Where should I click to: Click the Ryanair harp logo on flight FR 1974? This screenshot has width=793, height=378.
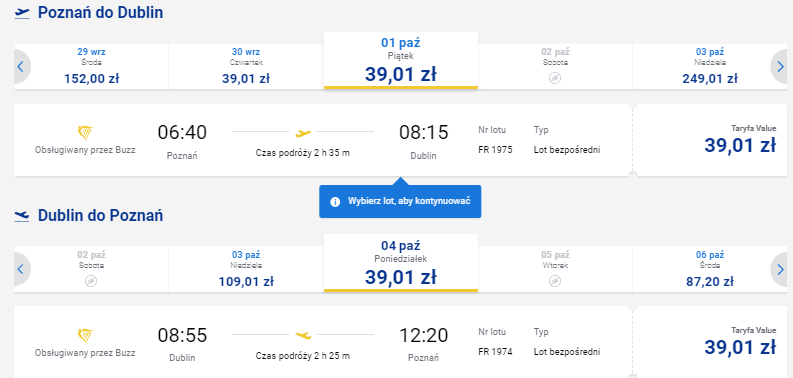85,335
